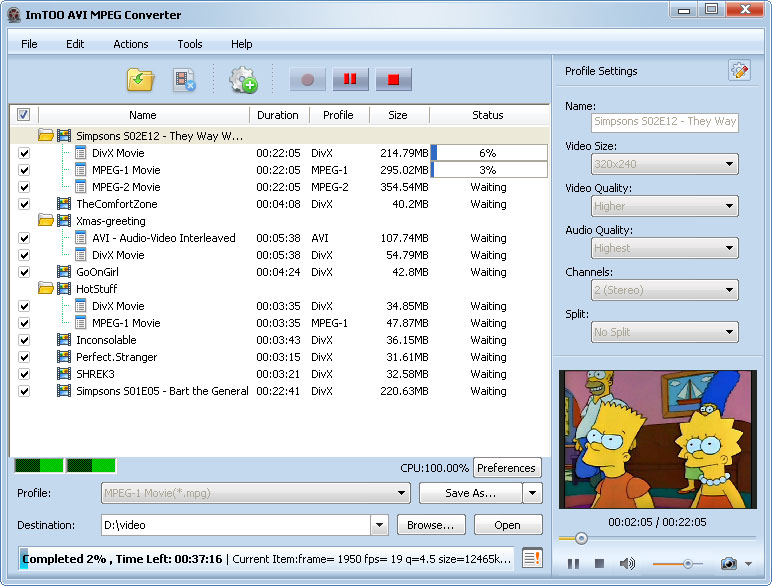Uncheck the Inconsolable checkbox
772x586 pixels.
coord(24,340)
